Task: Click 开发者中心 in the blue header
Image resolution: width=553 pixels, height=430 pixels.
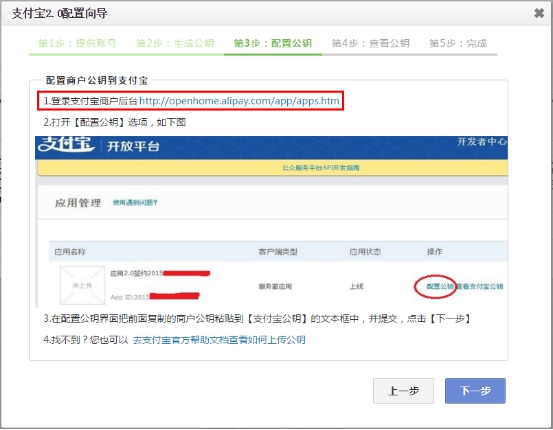Action: pyautogui.click(x=482, y=142)
